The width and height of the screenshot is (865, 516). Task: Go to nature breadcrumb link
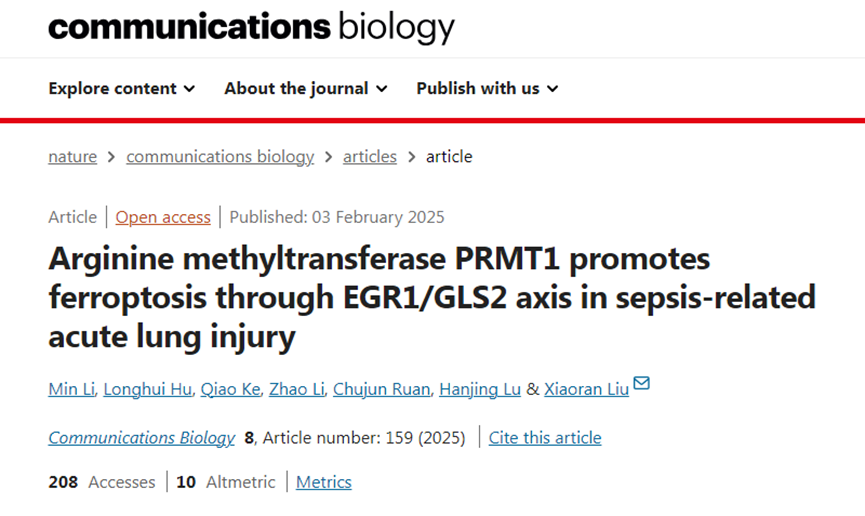(x=72, y=157)
